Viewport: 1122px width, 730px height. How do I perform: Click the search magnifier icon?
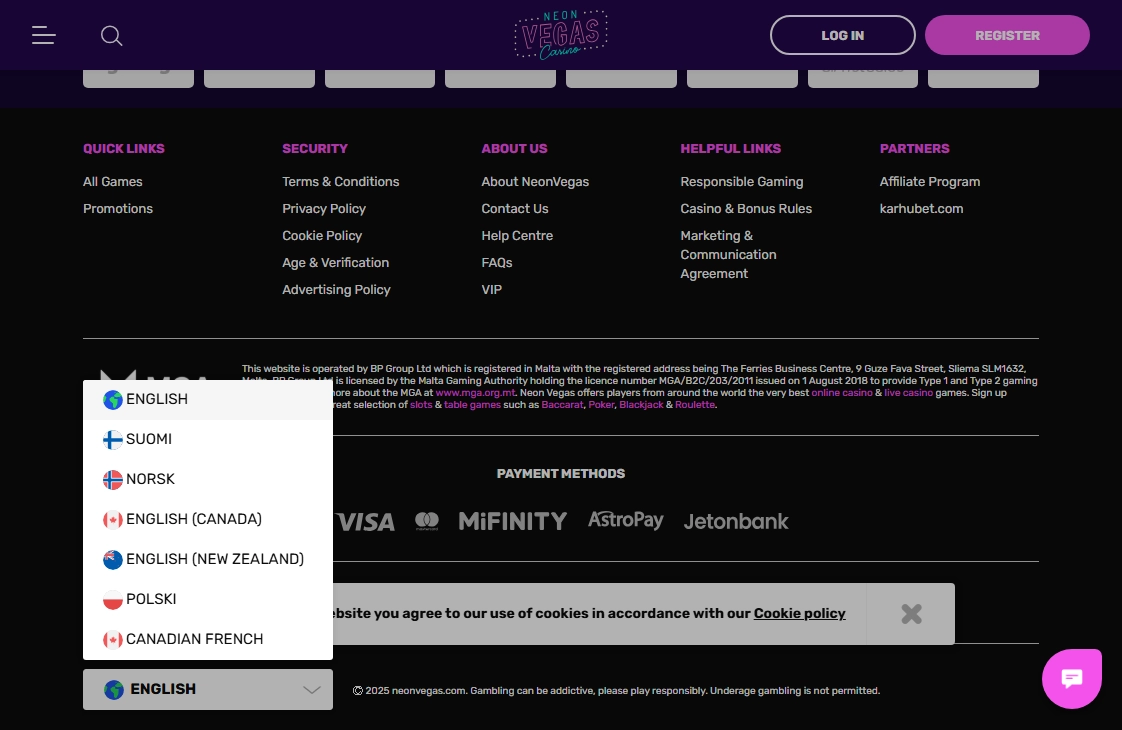coord(112,36)
